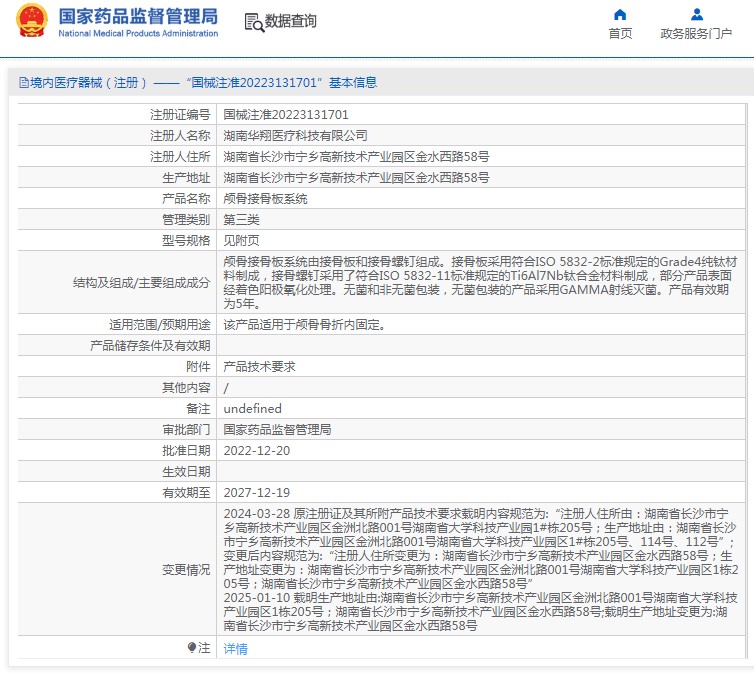The width and height of the screenshot is (754, 677).
Task: Click the 有效期至 row label
Action: coord(186,492)
